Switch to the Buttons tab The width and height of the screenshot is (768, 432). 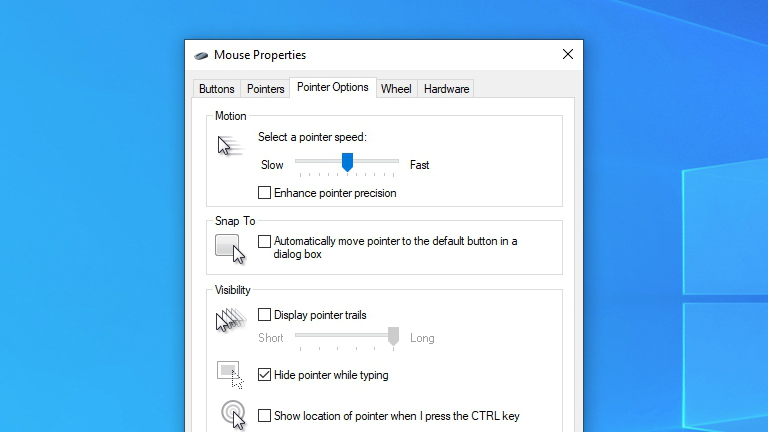point(216,89)
